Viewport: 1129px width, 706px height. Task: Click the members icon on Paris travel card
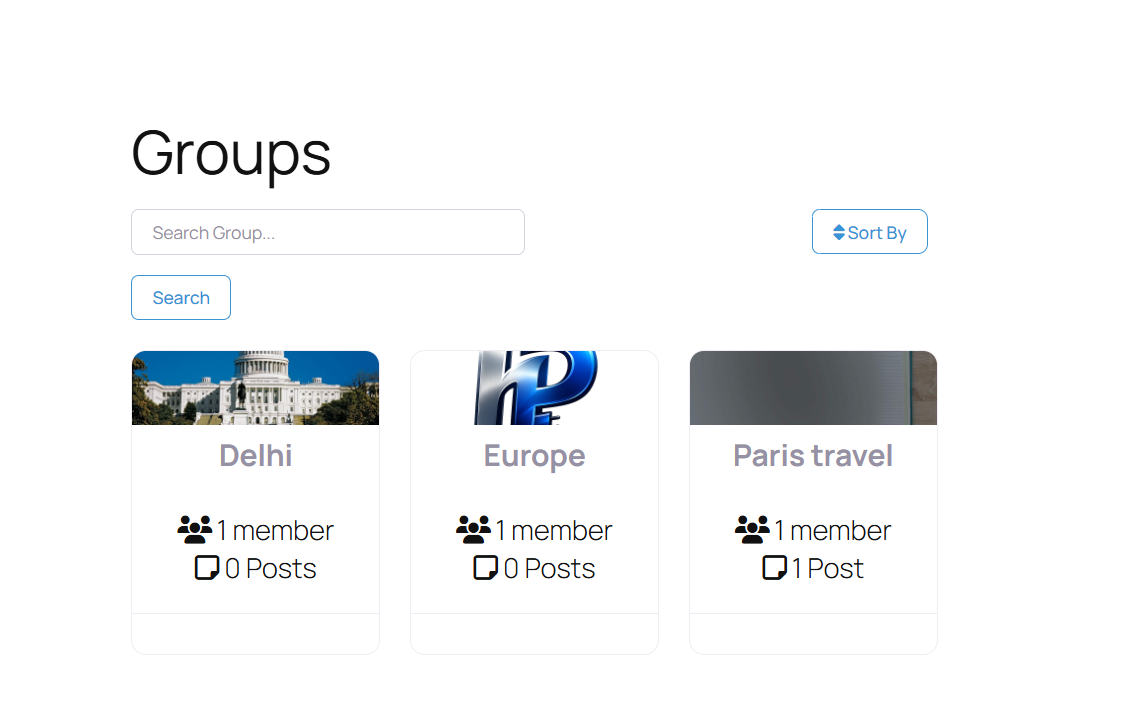pyautogui.click(x=751, y=529)
